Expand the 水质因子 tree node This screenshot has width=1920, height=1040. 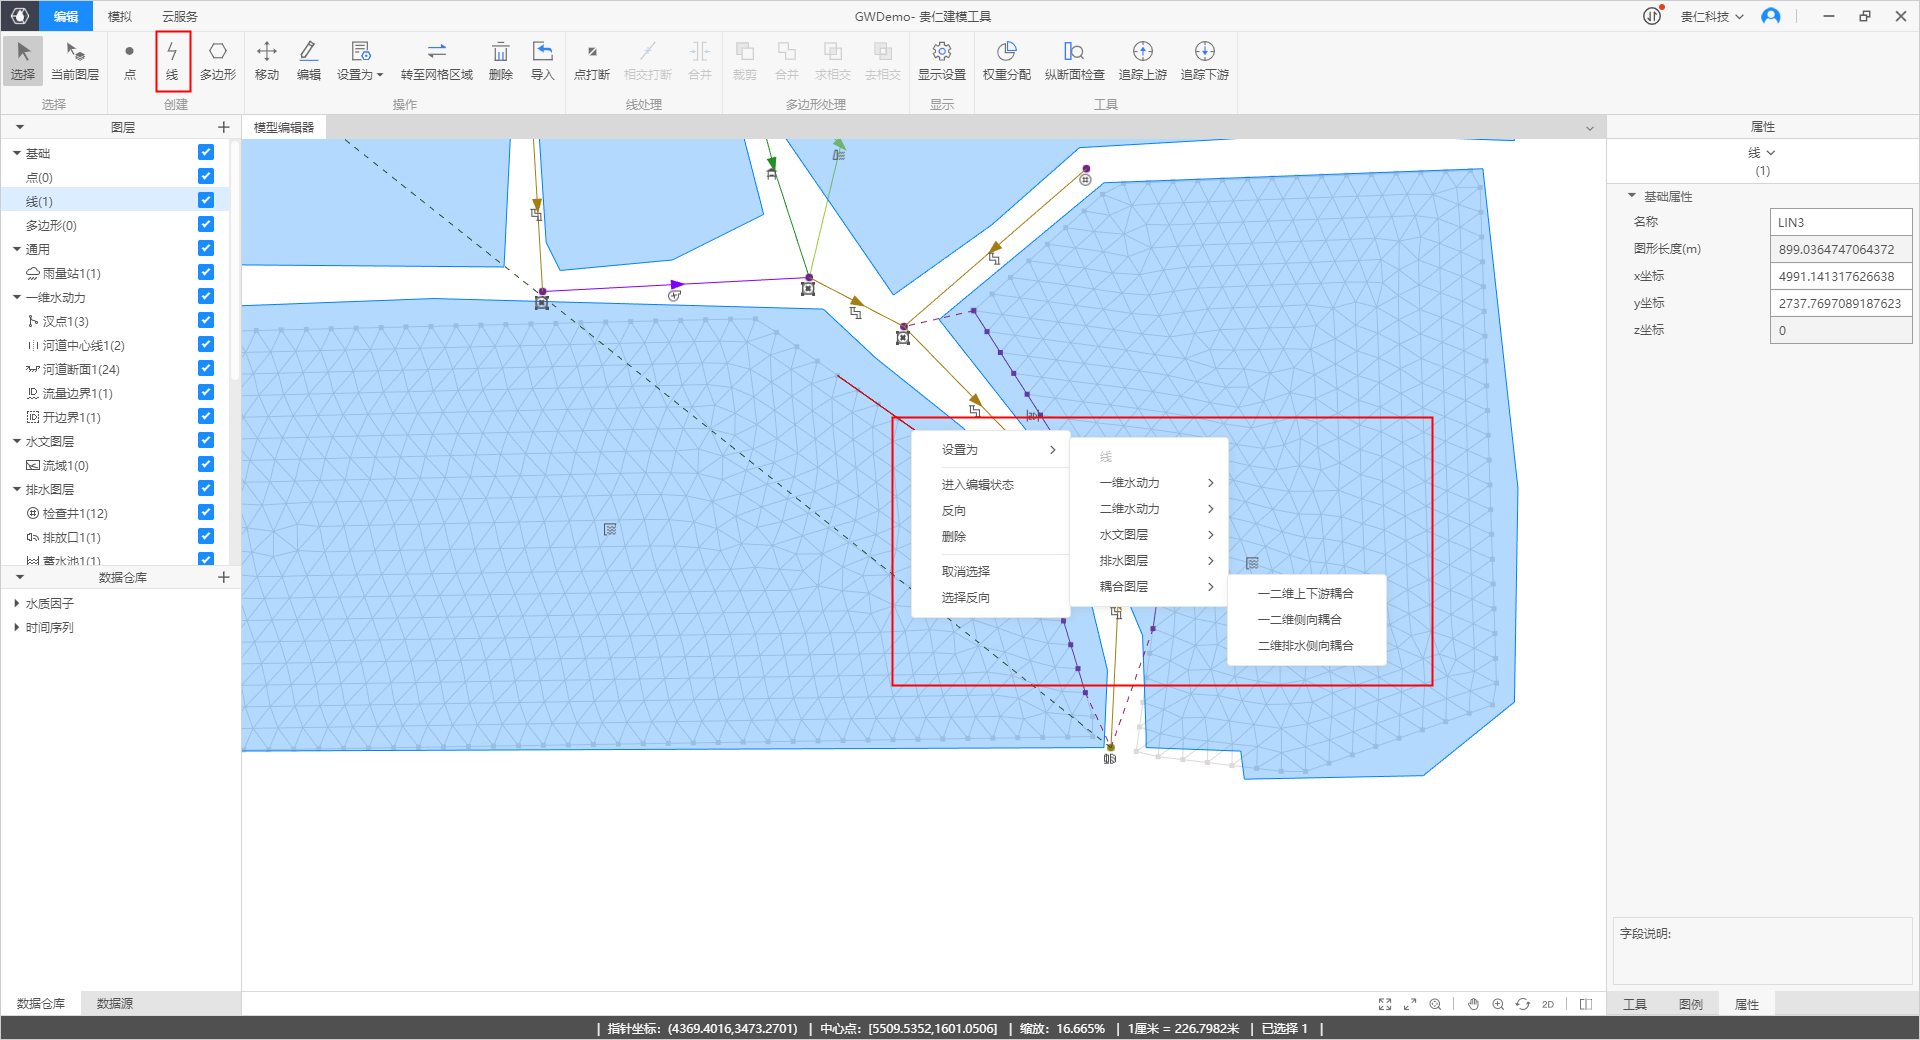pos(17,604)
